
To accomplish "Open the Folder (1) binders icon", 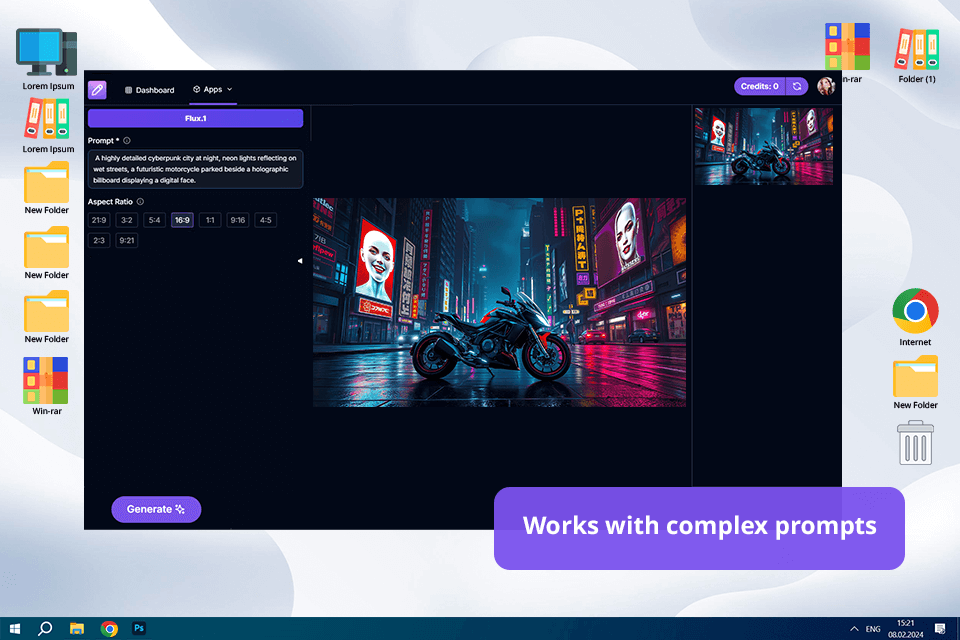I will click(917, 55).
